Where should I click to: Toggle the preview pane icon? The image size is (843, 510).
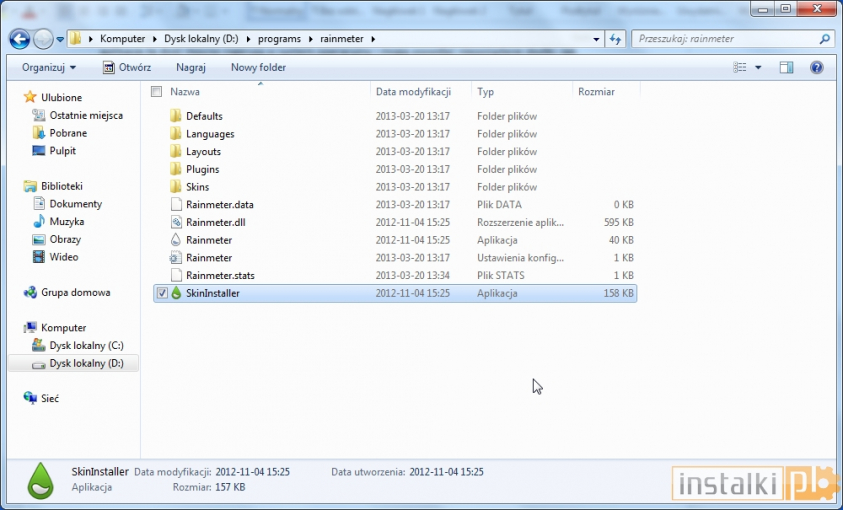point(786,67)
